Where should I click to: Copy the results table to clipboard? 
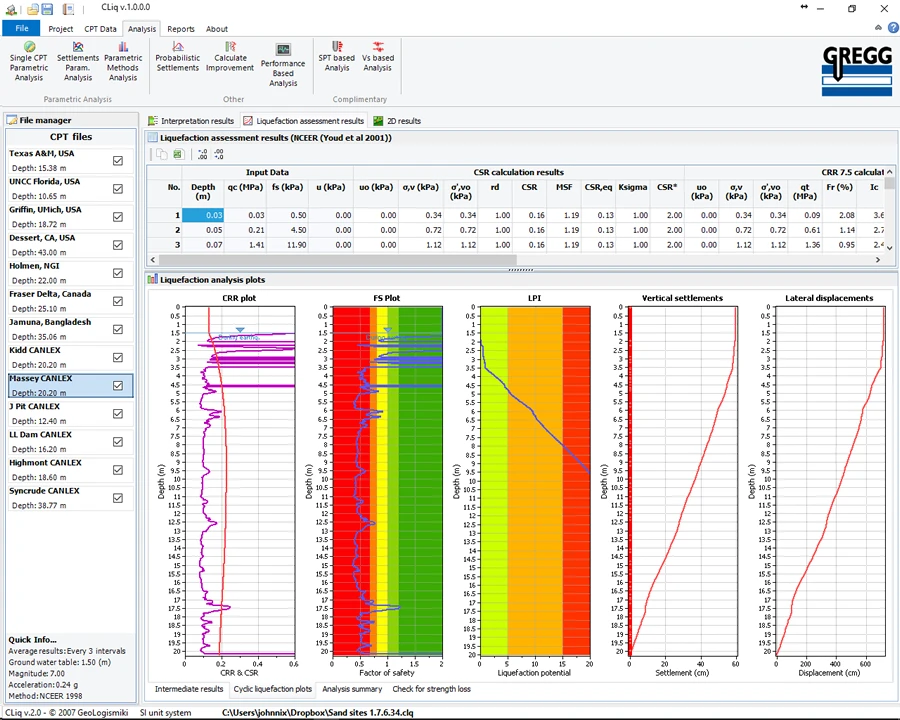coord(162,154)
